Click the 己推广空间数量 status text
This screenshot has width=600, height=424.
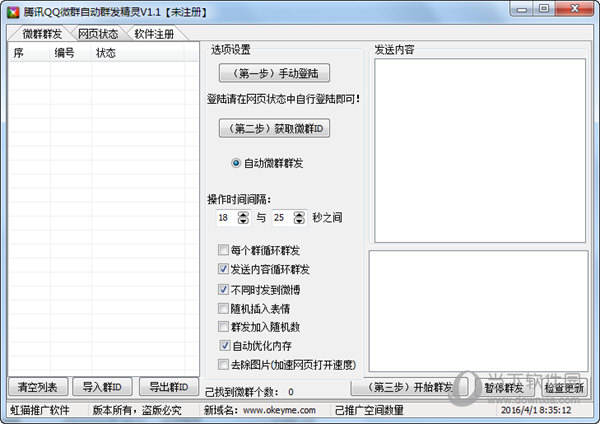[369, 410]
